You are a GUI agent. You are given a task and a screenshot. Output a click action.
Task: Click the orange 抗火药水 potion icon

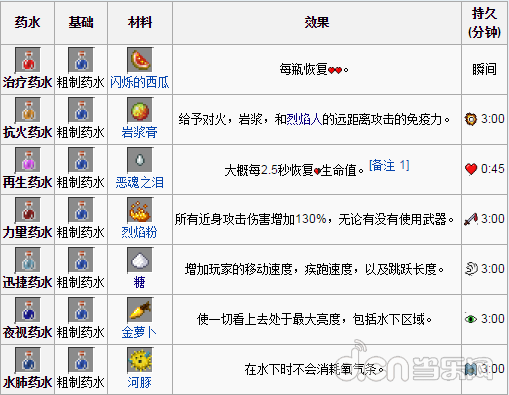pos(28,110)
